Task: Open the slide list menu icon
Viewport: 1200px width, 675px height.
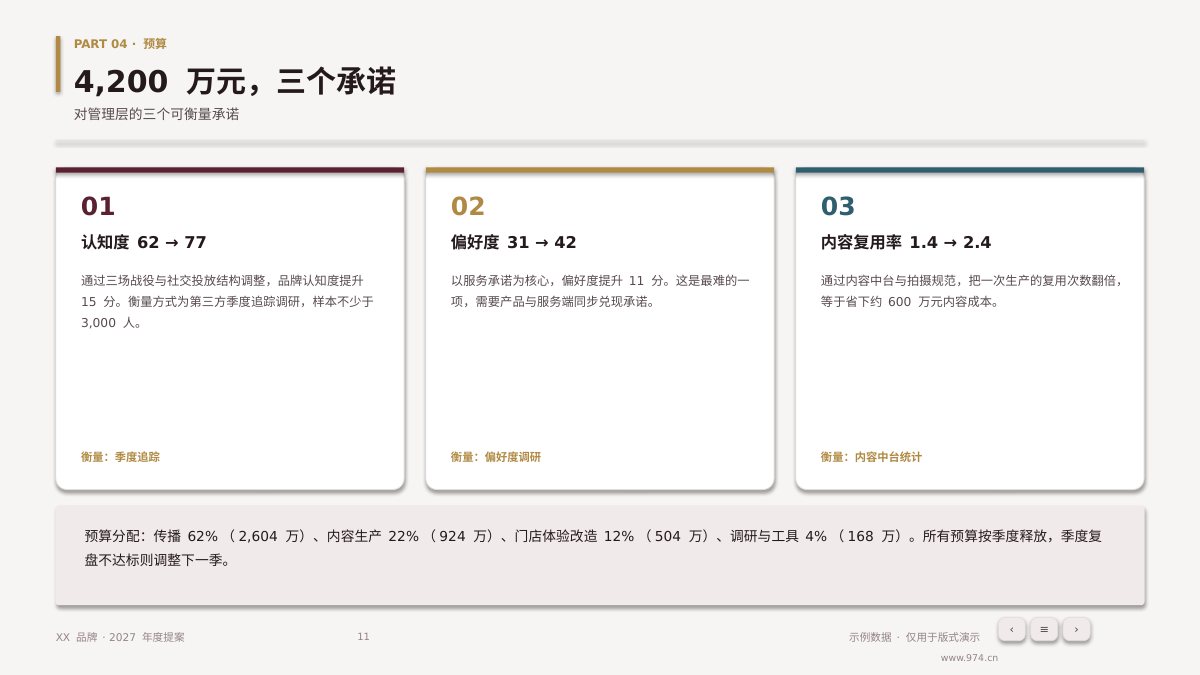Action: (1044, 629)
